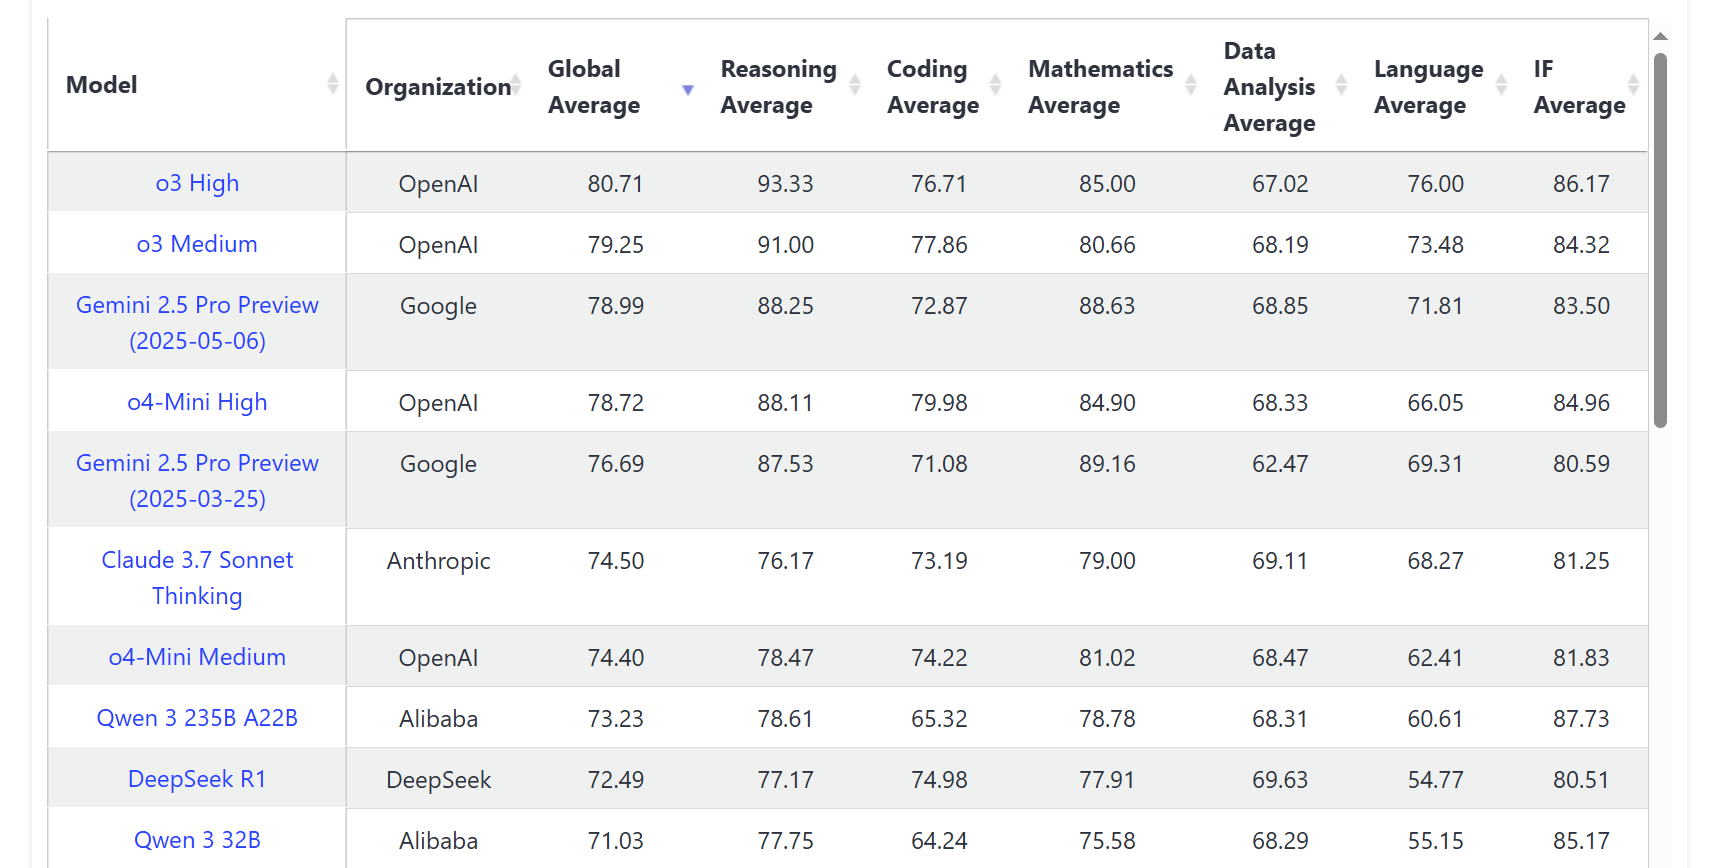Screen dimensions: 1723x868
Task: Sort by IF Average arrows
Action: pos(1633,84)
